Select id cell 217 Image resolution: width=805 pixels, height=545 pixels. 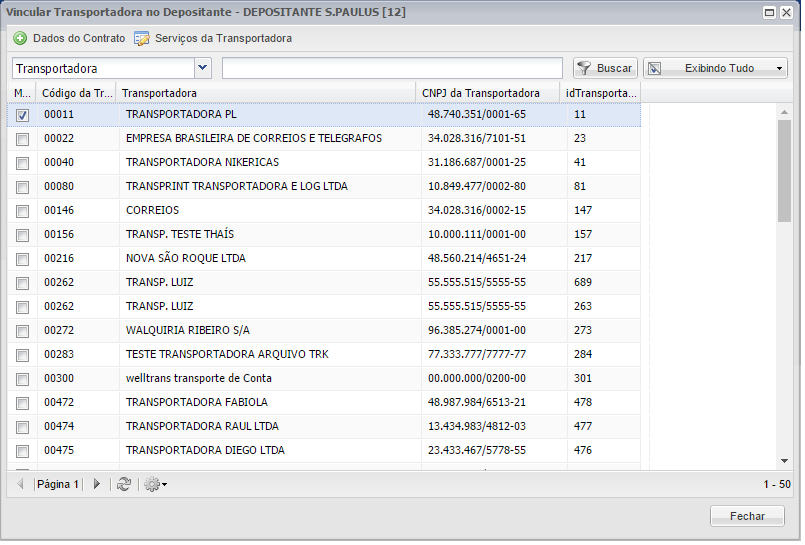click(x=604, y=258)
